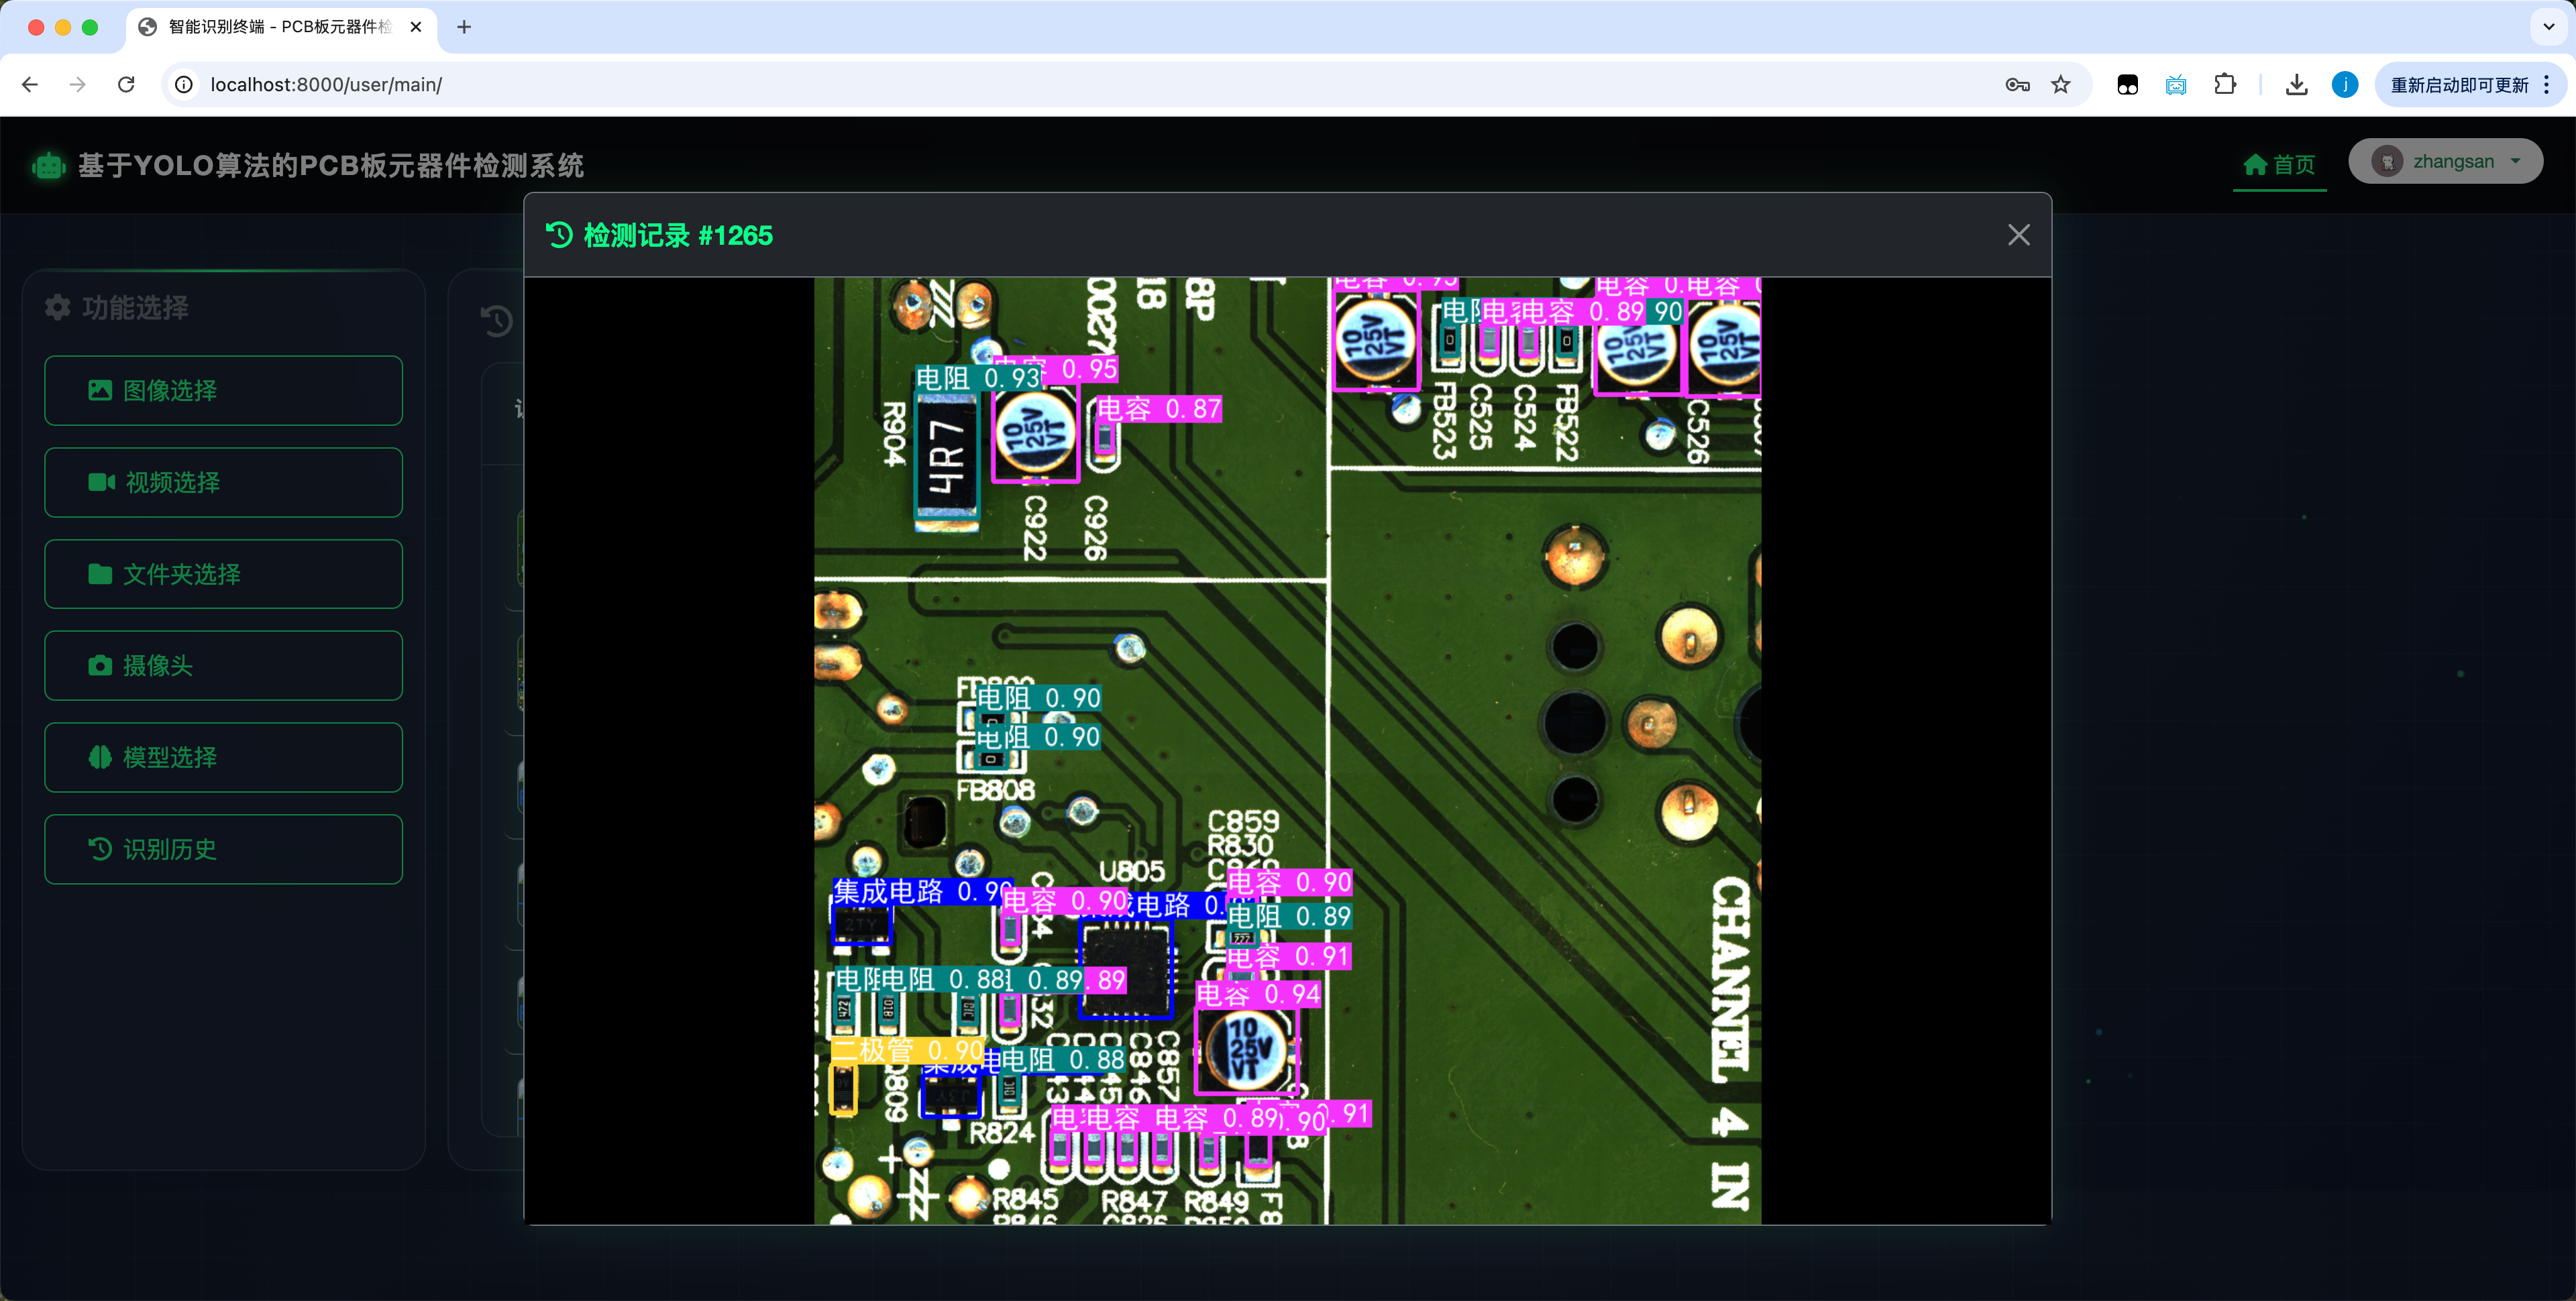Click the 重新启动即可更新 update button
The image size is (2576, 1301).
click(x=2458, y=85)
